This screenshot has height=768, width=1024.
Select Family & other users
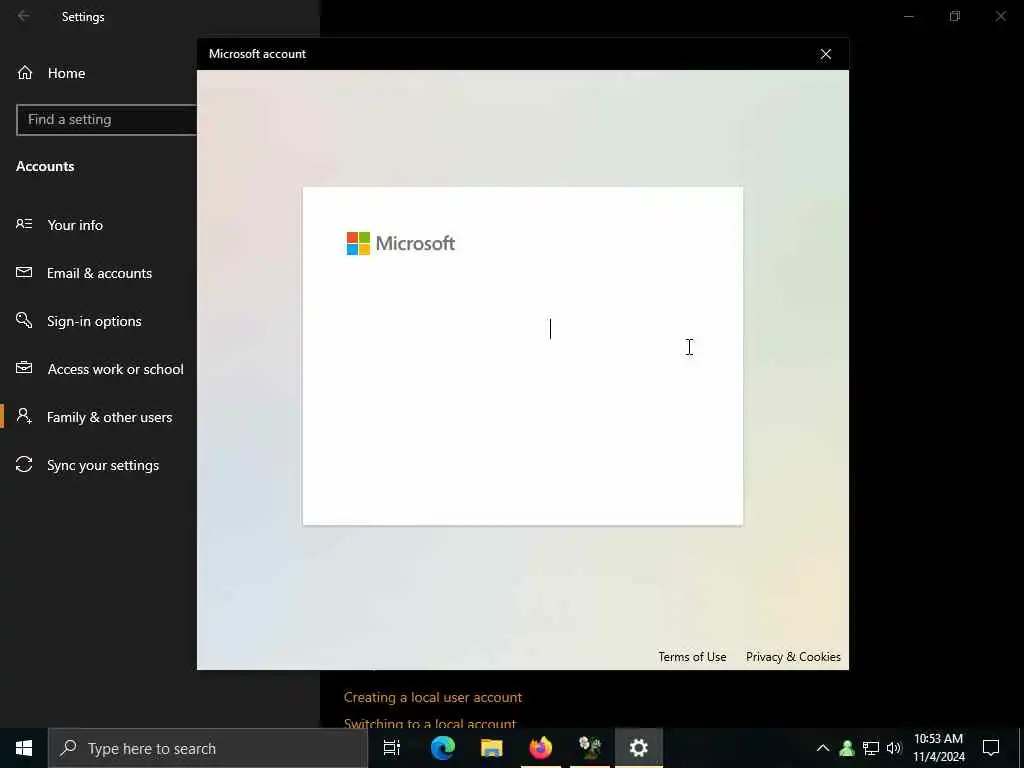click(110, 417)
